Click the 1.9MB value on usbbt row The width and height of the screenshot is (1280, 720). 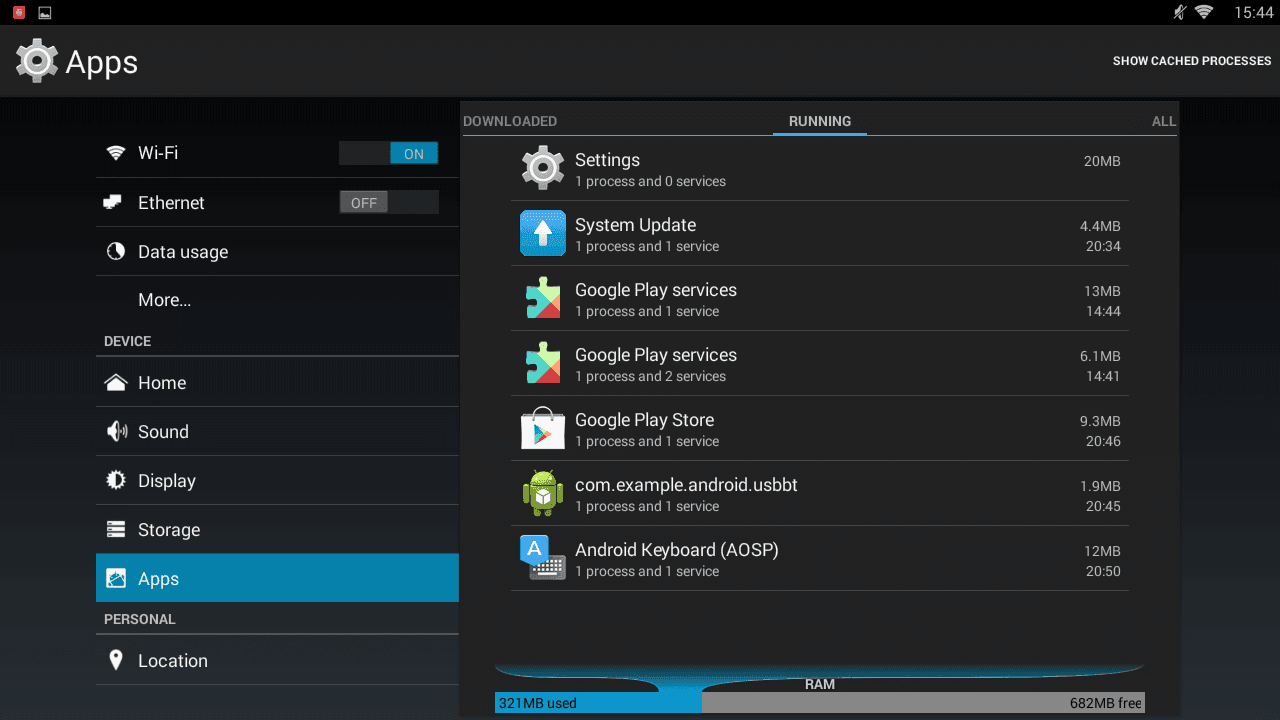pos(1100,486)
